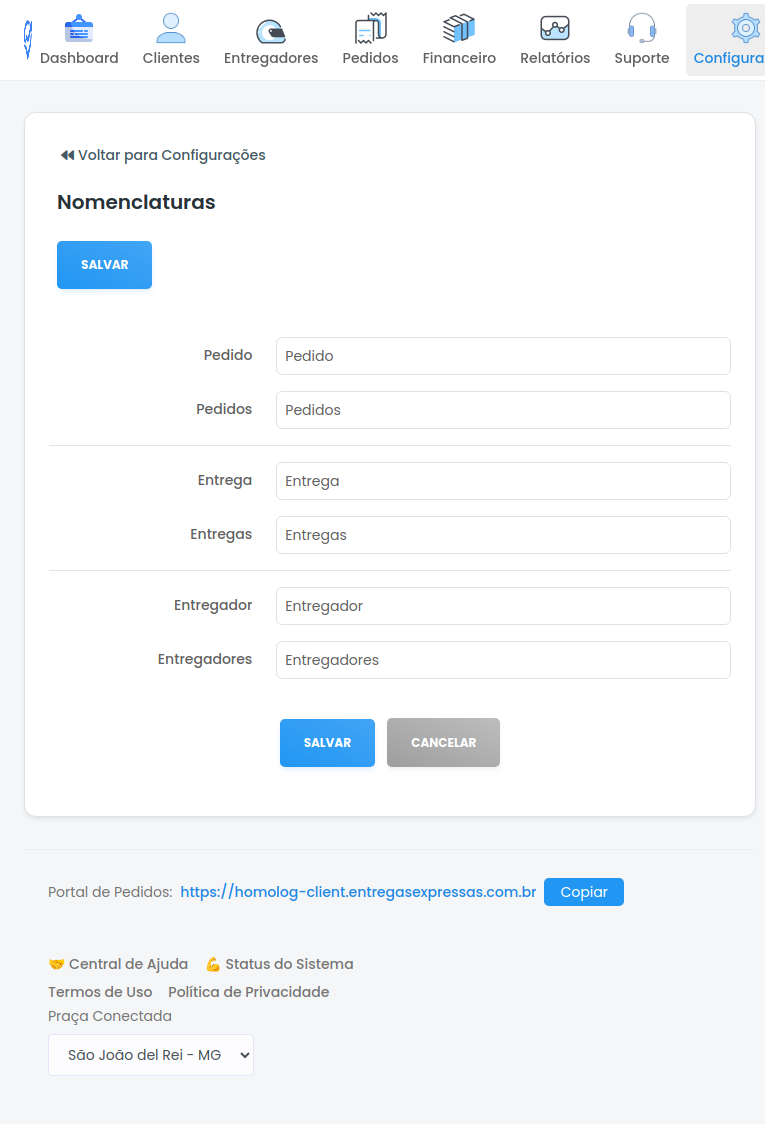Open the Financeiro money icon
This screenshot has width=765, height=1124.
[459, 29]
